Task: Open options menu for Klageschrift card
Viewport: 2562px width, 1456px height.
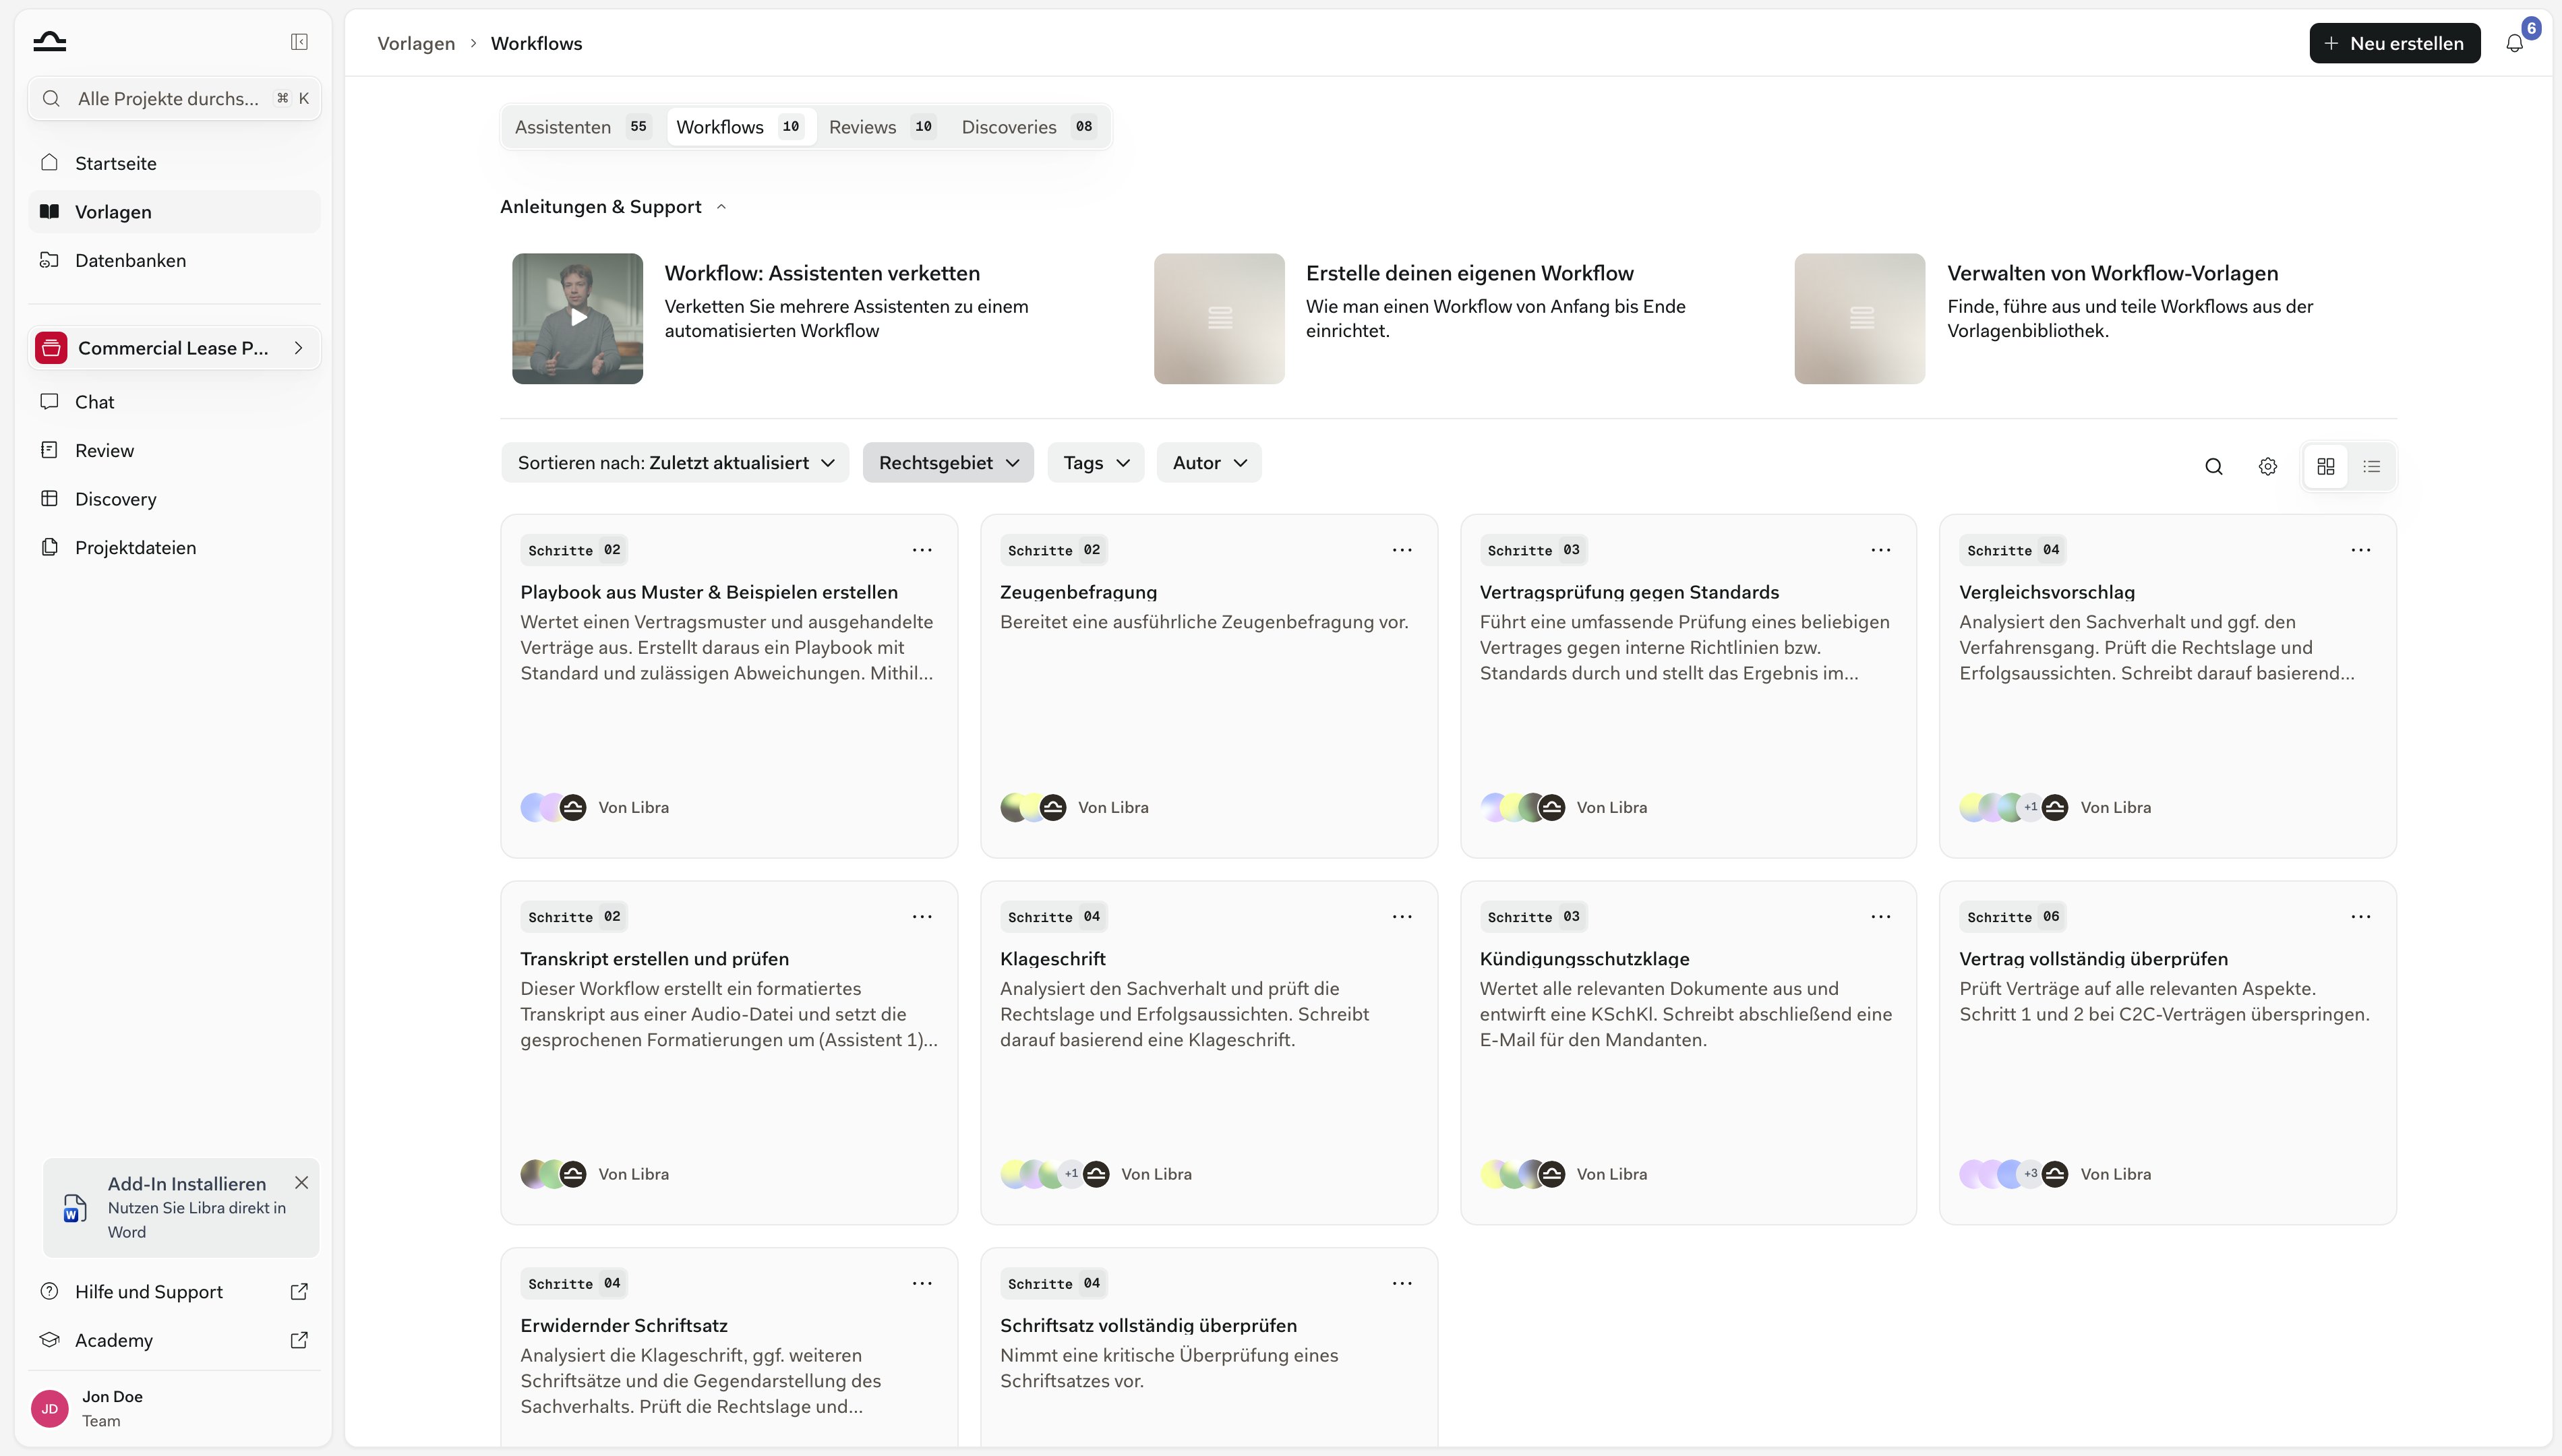Action: 1402,917
